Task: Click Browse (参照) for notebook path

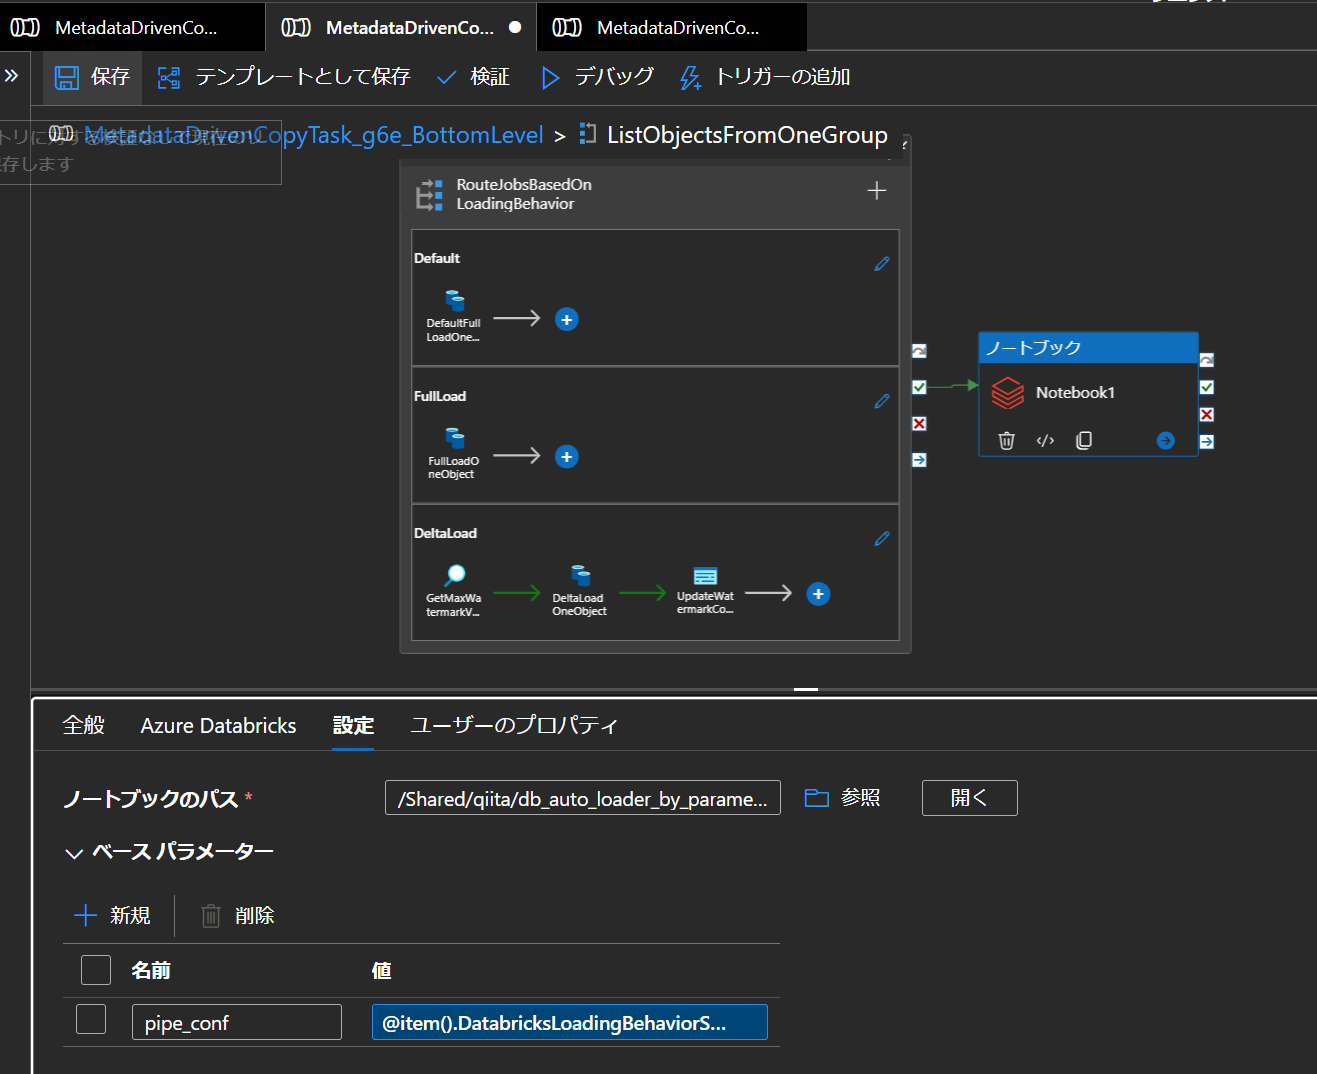Action: (x=843, y=798)
